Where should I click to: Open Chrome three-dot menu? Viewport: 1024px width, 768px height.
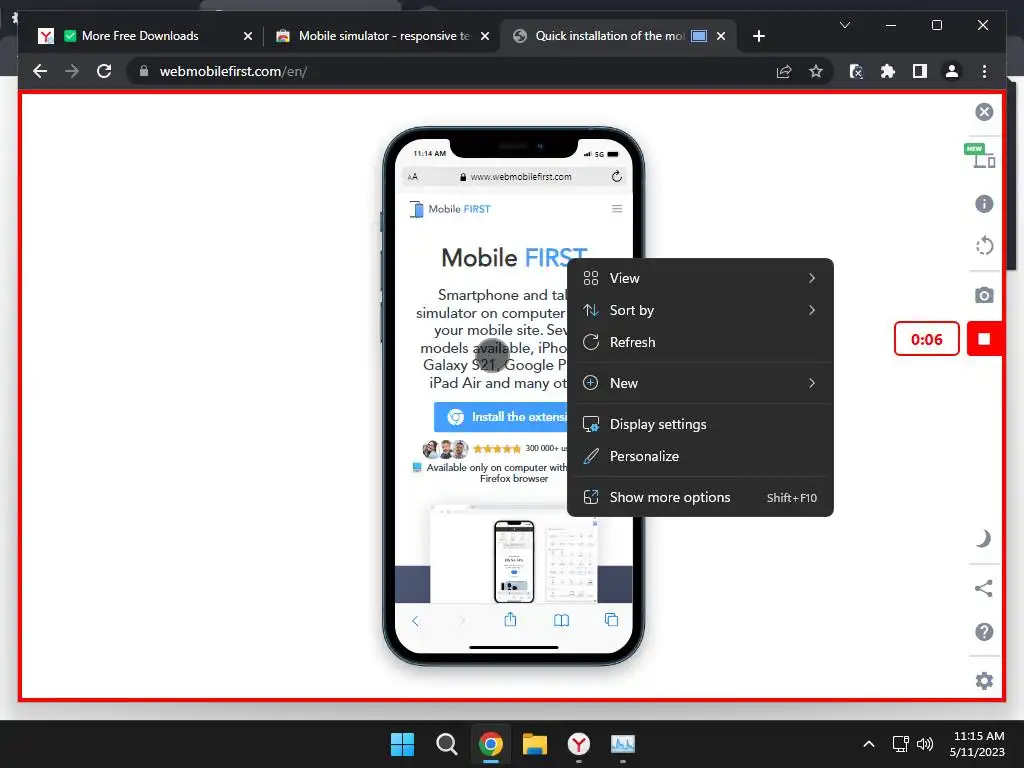(984, 71)
